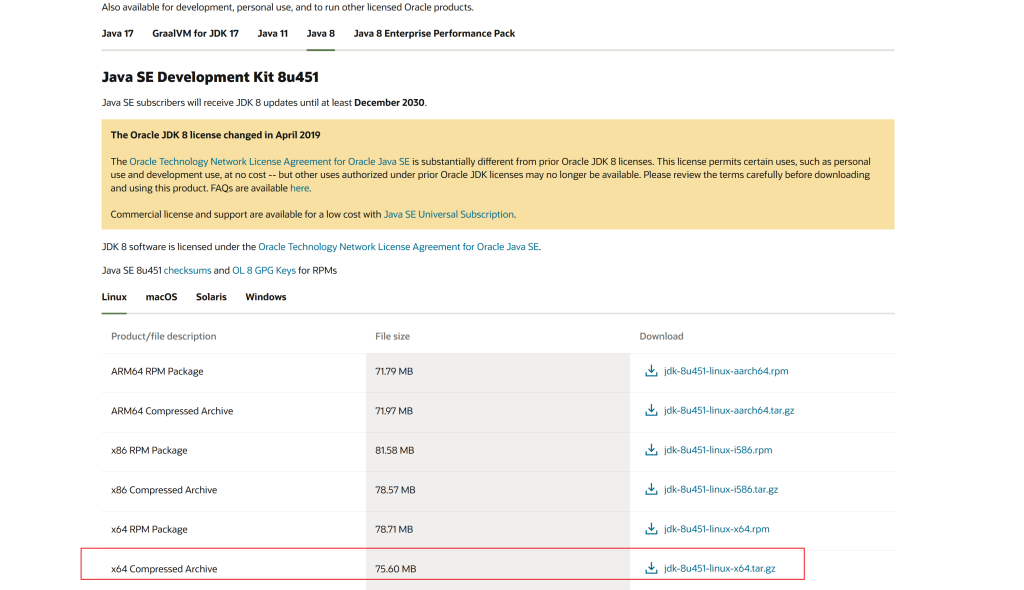Download jdk-8u451-linux-x64.tar.gz file link
This screenshot has width=1024, height=590.
(720, 568)
